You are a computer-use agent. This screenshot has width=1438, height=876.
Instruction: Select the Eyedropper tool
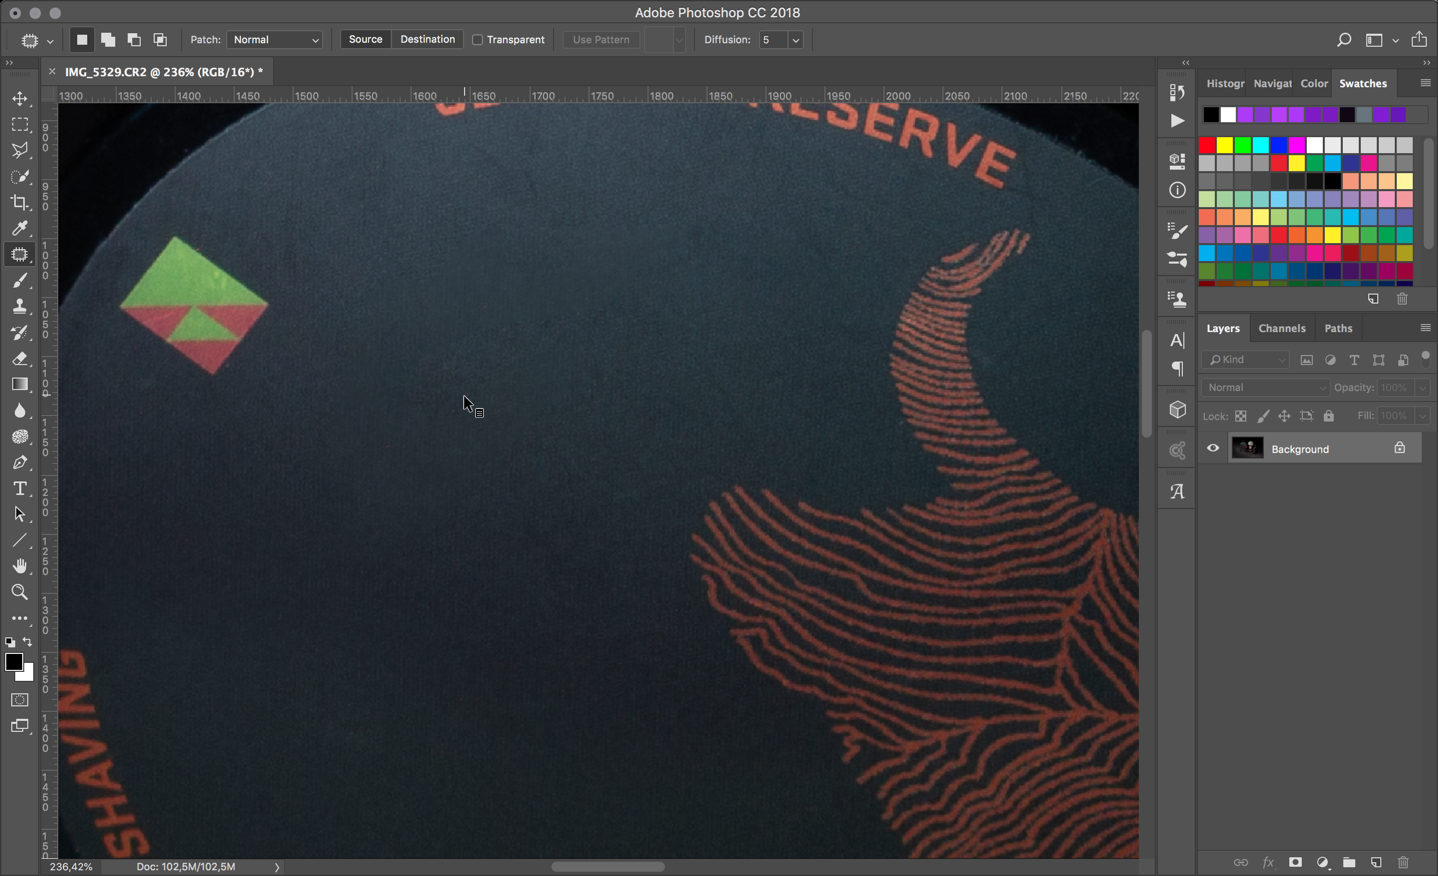(20, 229)
